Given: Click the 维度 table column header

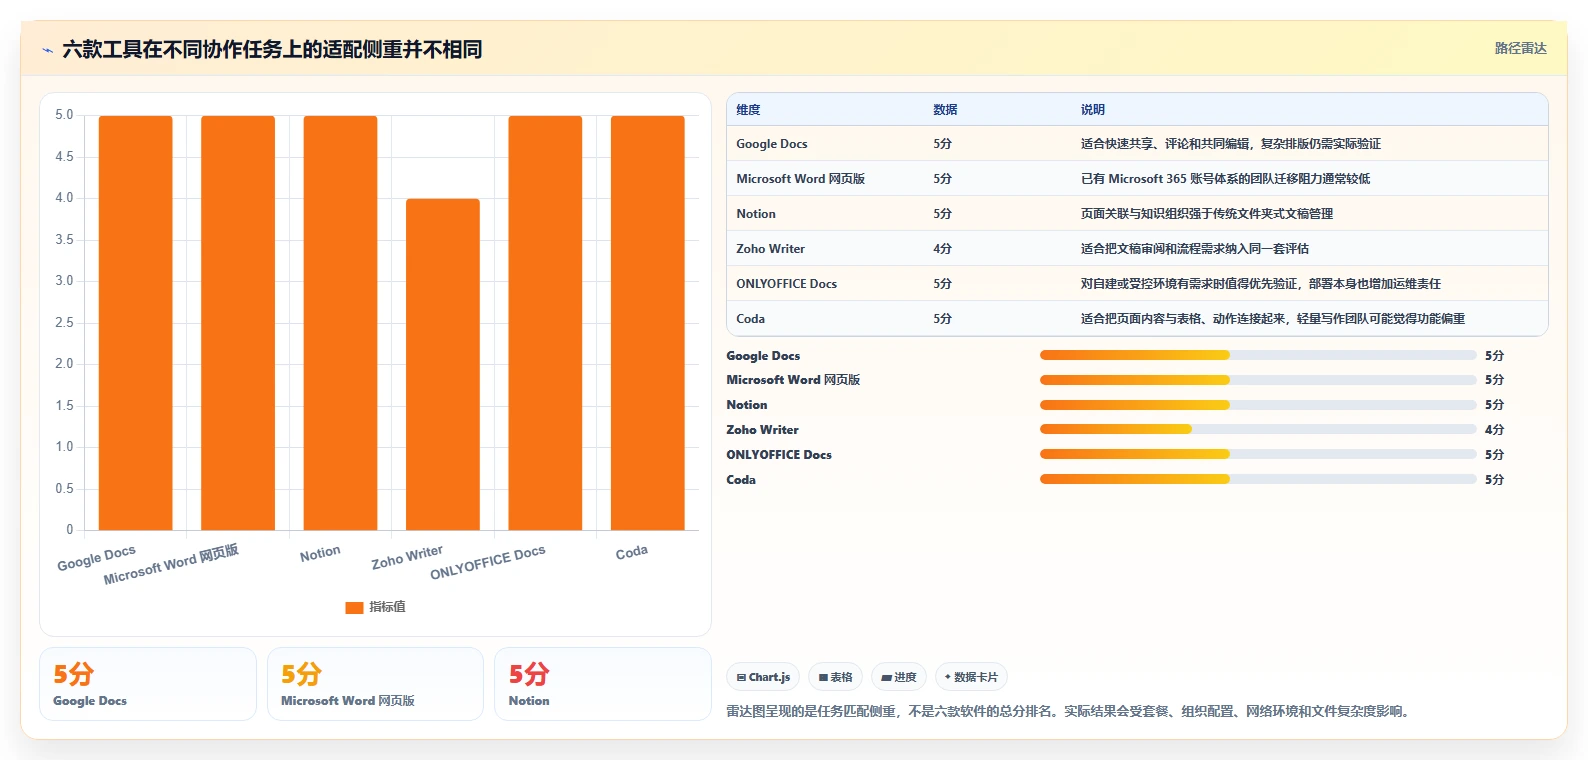Looking at the screenshot, I should tap(748, 110).
